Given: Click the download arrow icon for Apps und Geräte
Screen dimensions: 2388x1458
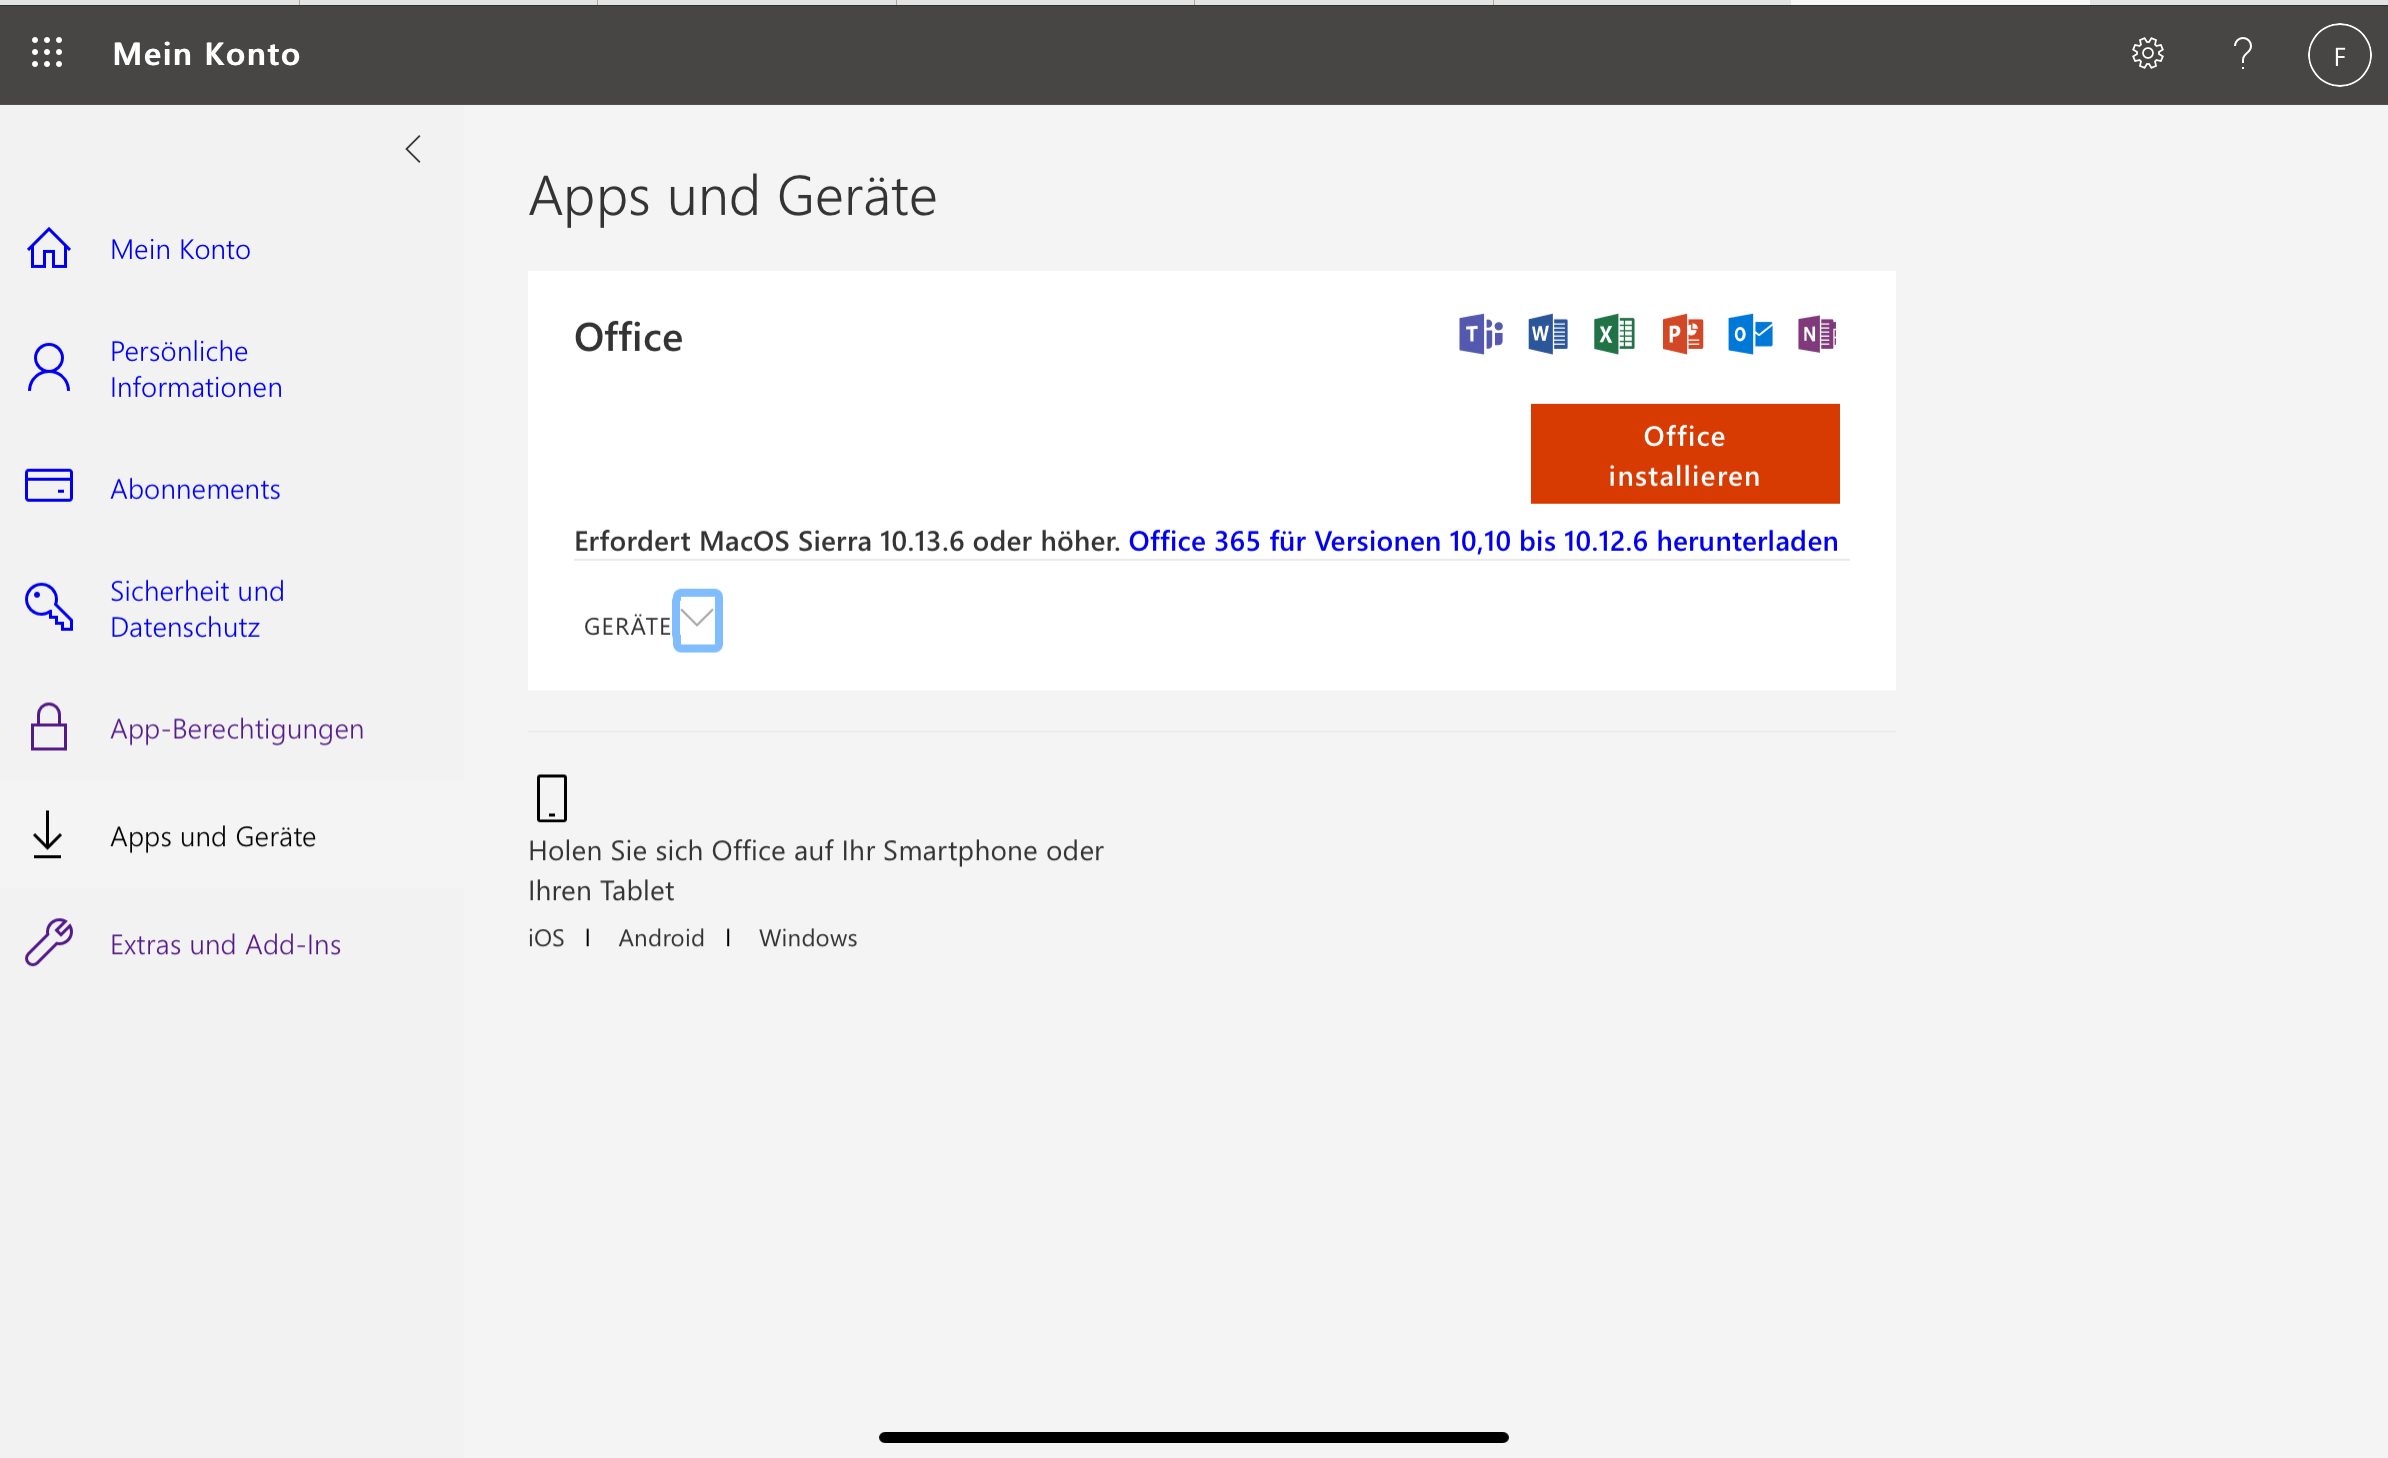Looking at the screenshot, I should click(47, 835).
